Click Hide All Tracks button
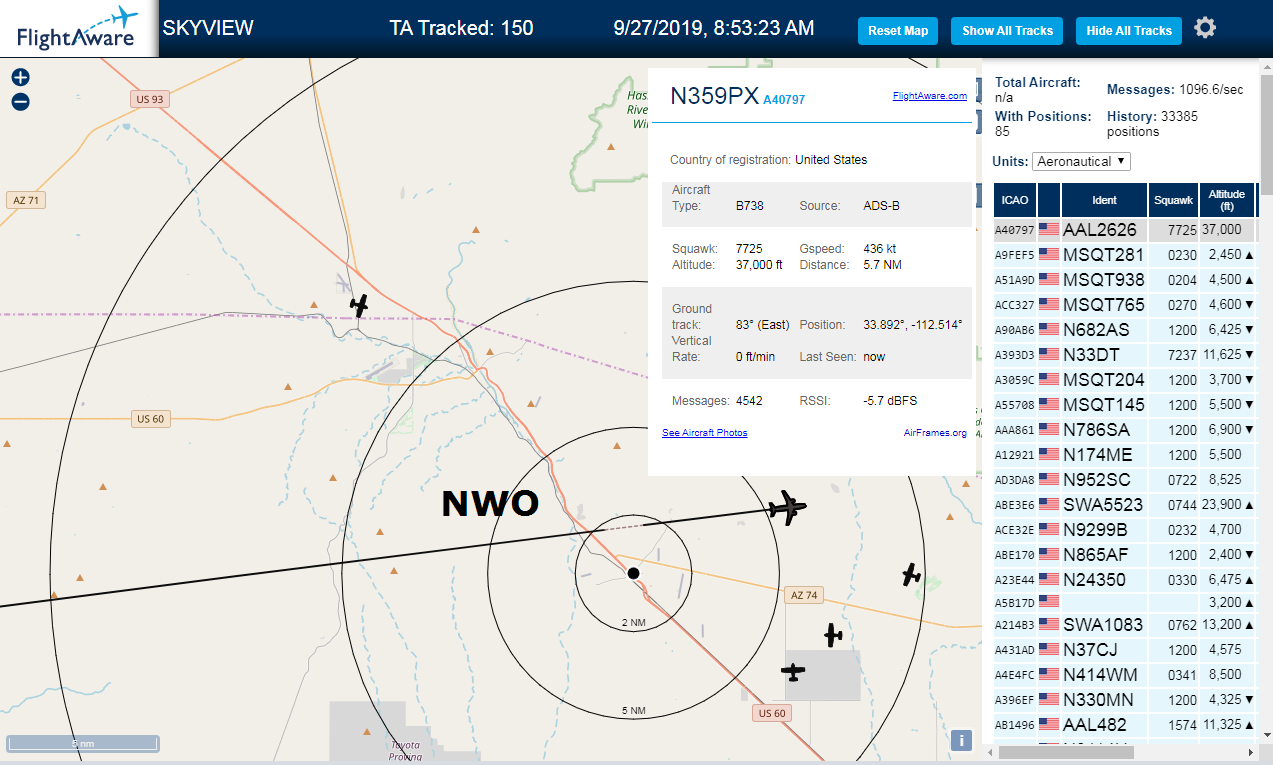Viewport: 1273px width, 765px height. click(1129, 31)
